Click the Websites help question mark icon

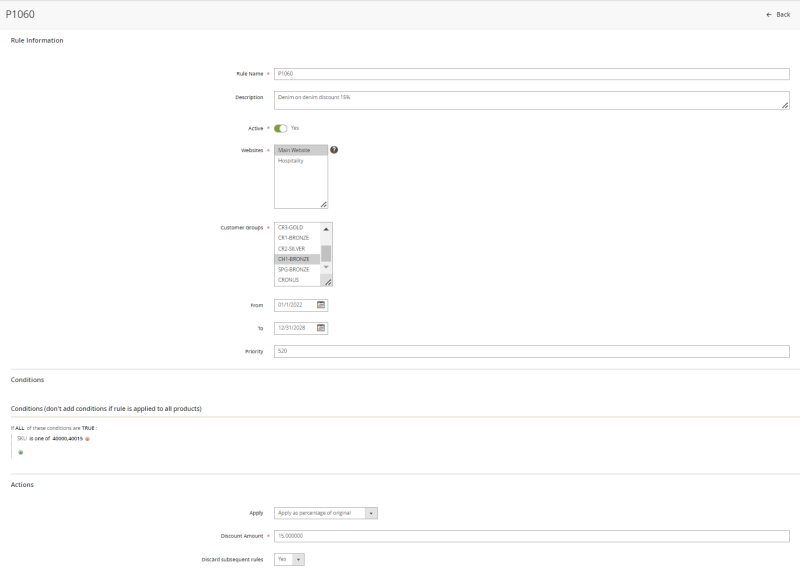pos(334,149)
